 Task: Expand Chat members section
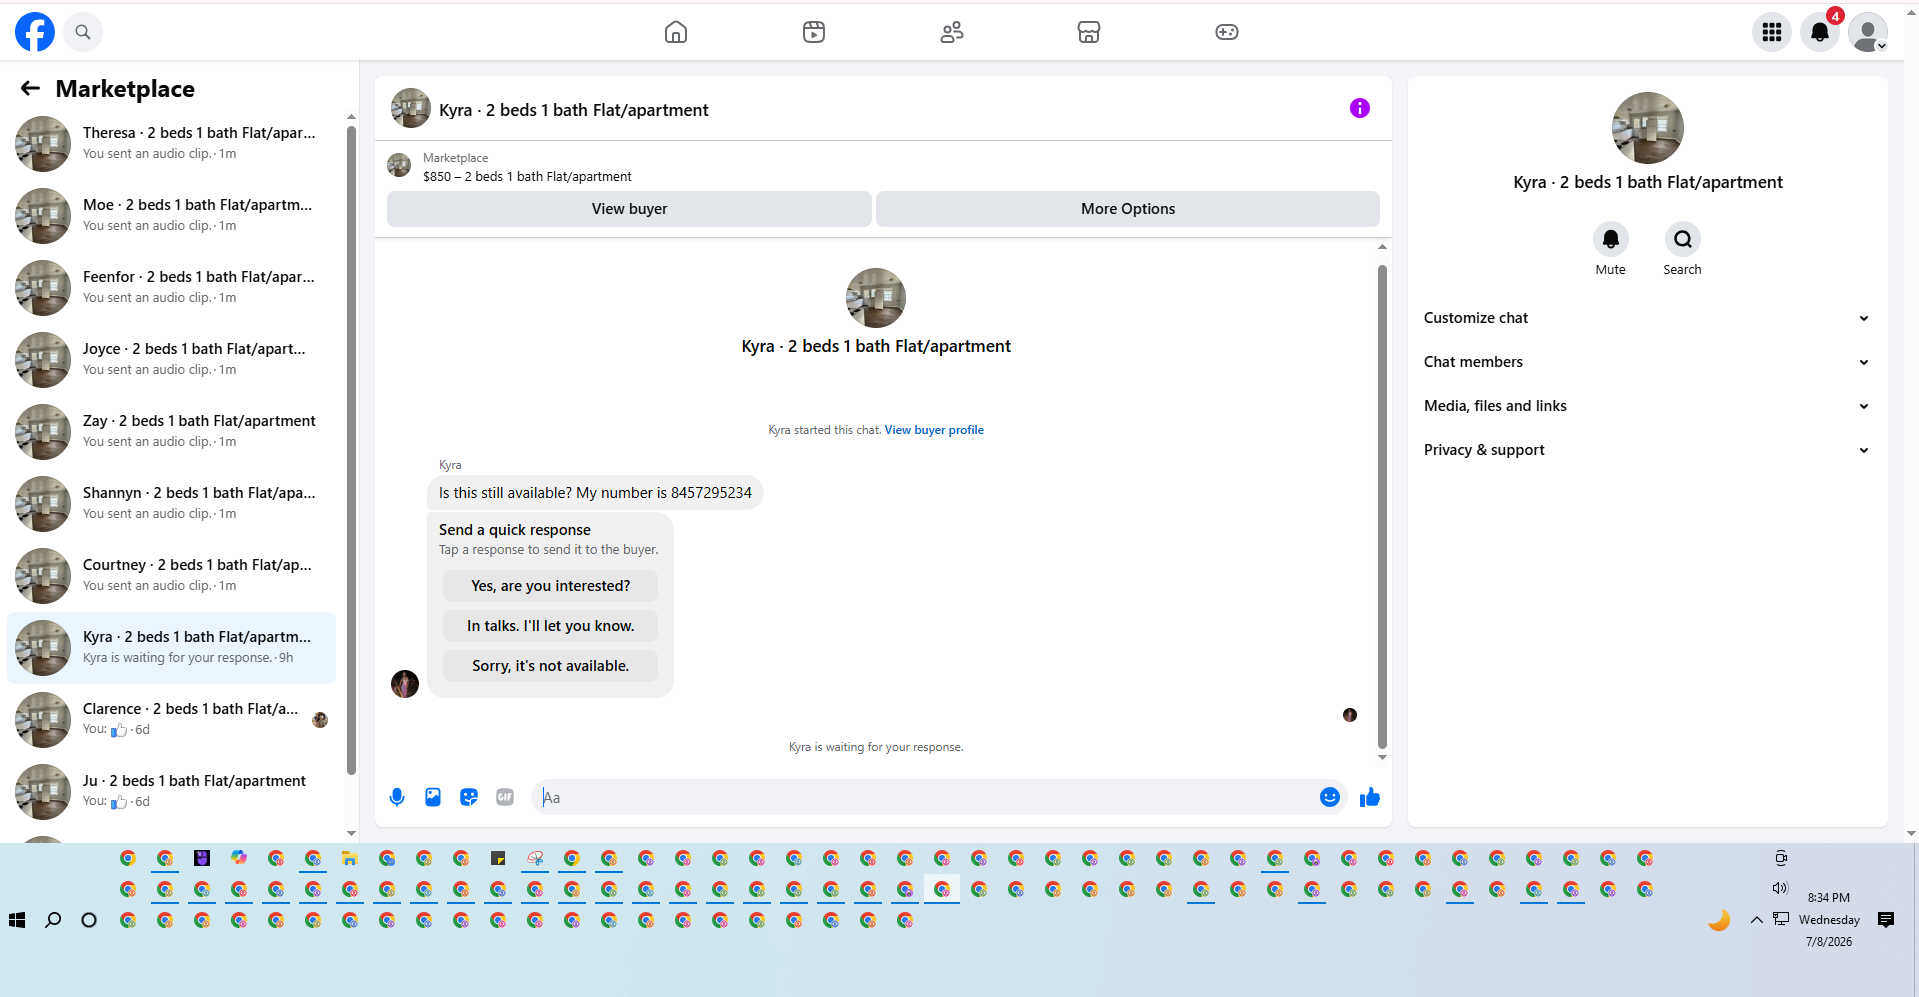coord(1647,362)
